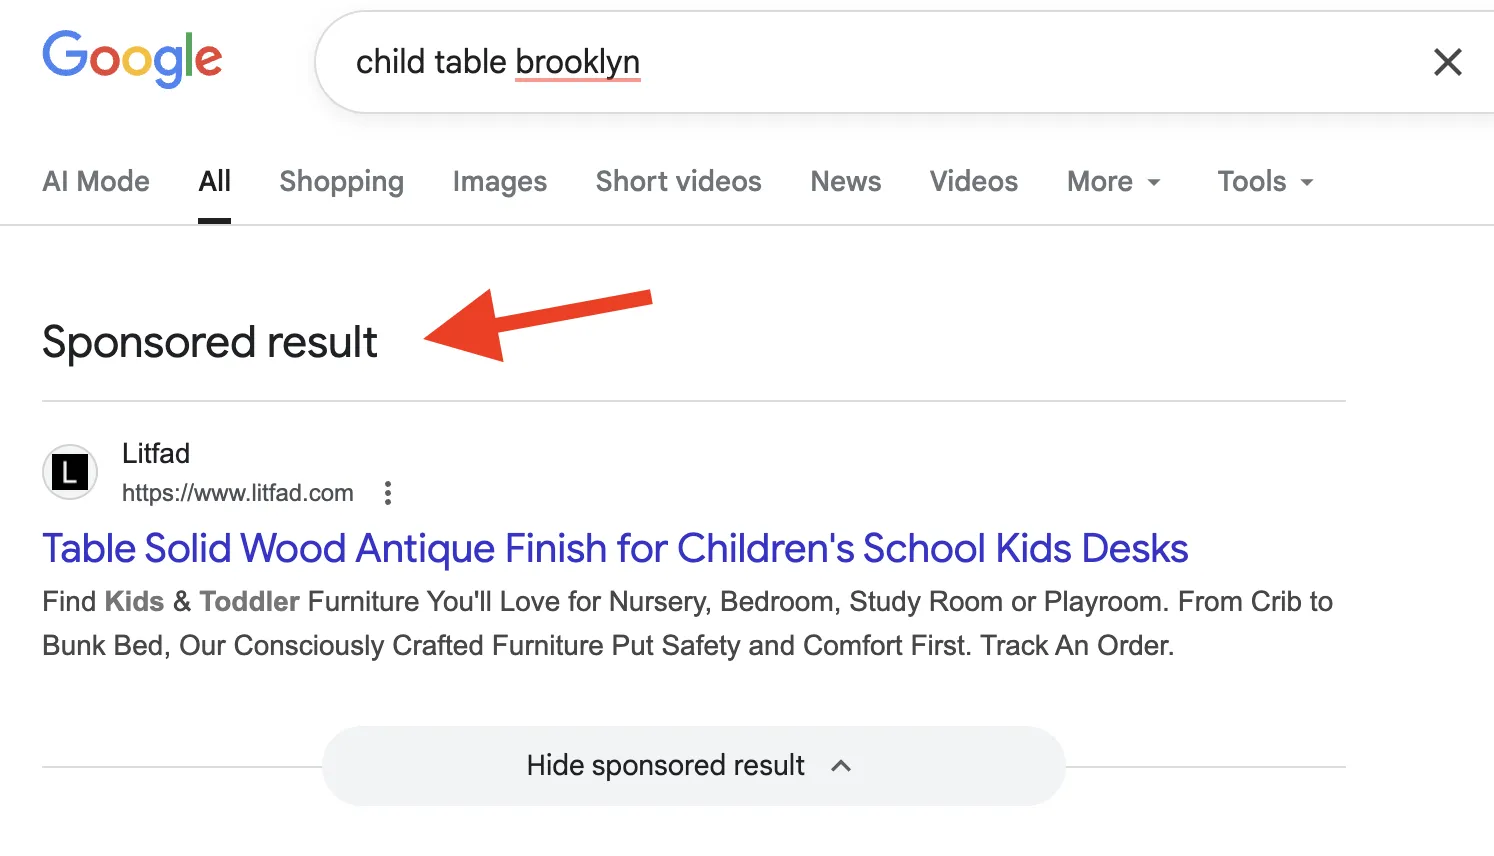Open the Litfad children's desk result link
This screenshot has height=856, width=1494.
coord(615,548)
